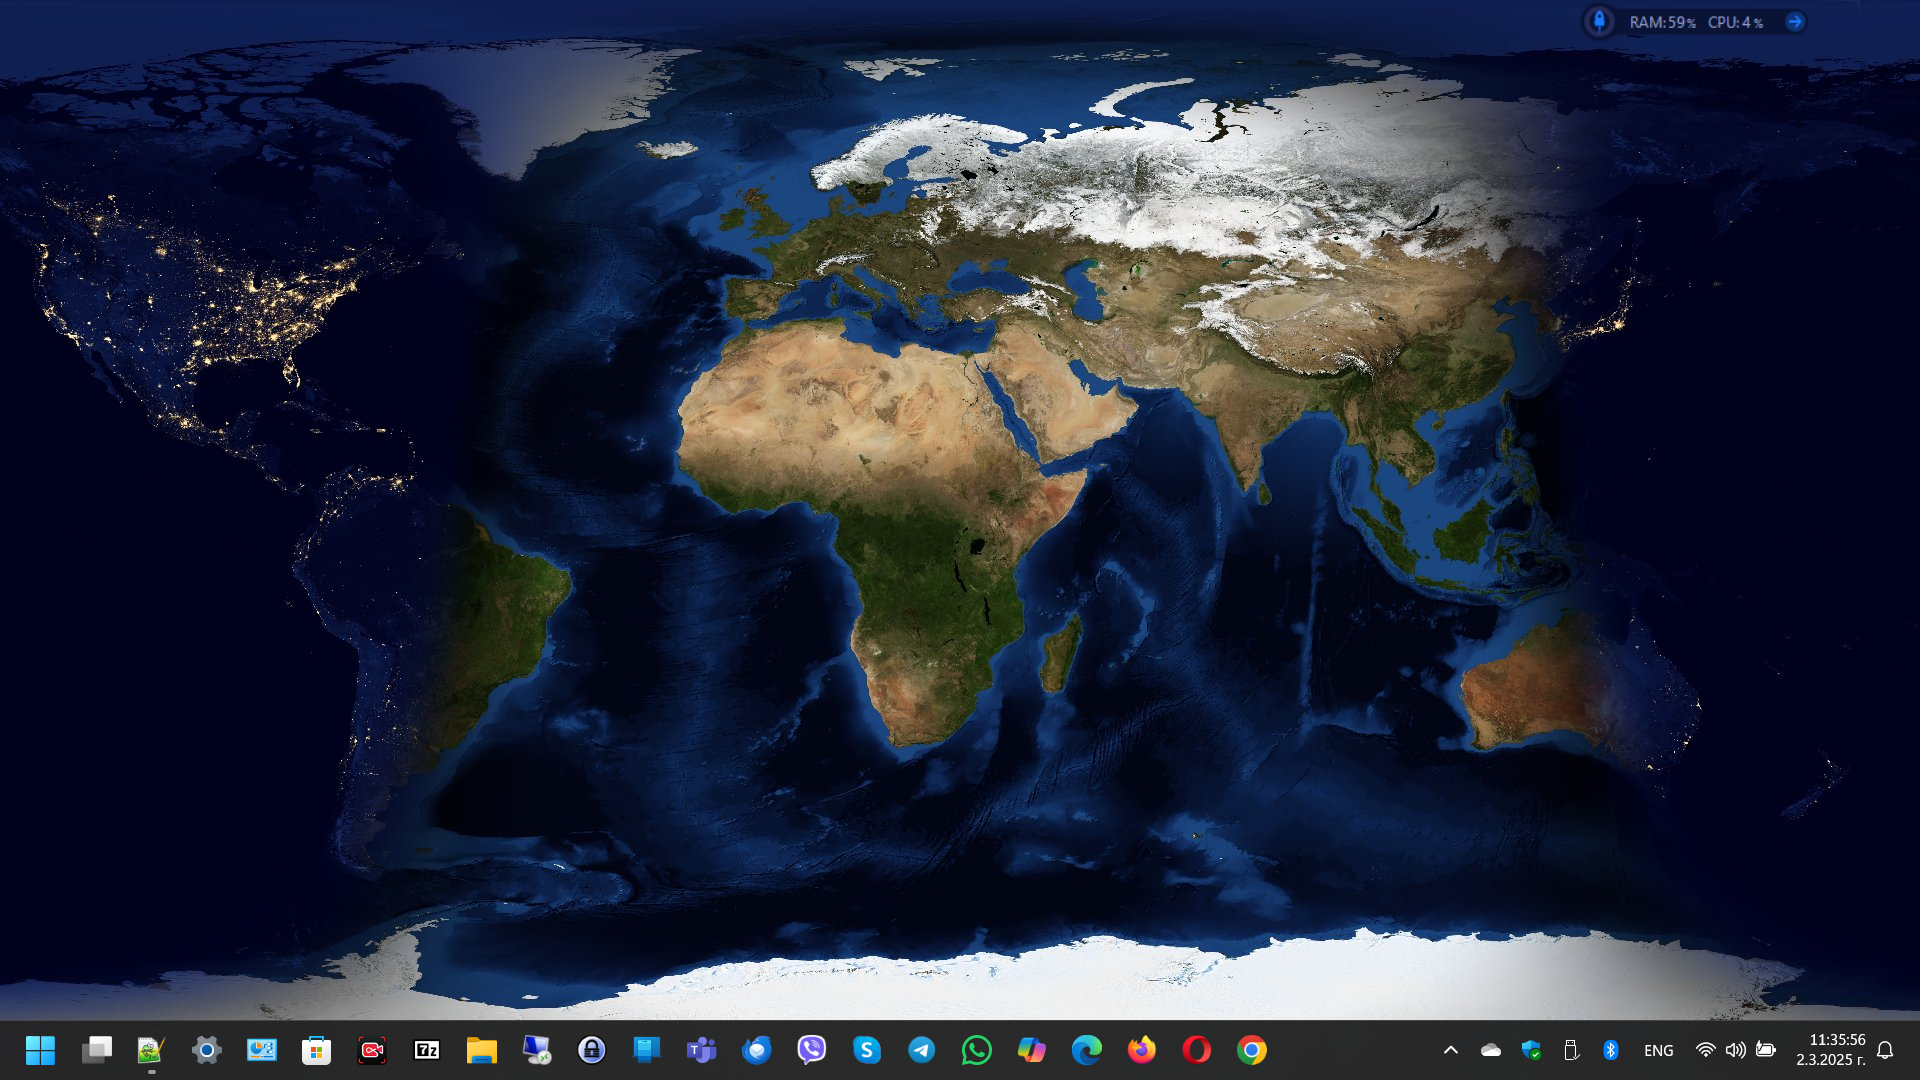This screenshot has width=1920, height=1080.
Task: Open the blue desktop monitor app icon
Action: [647, 1050]
